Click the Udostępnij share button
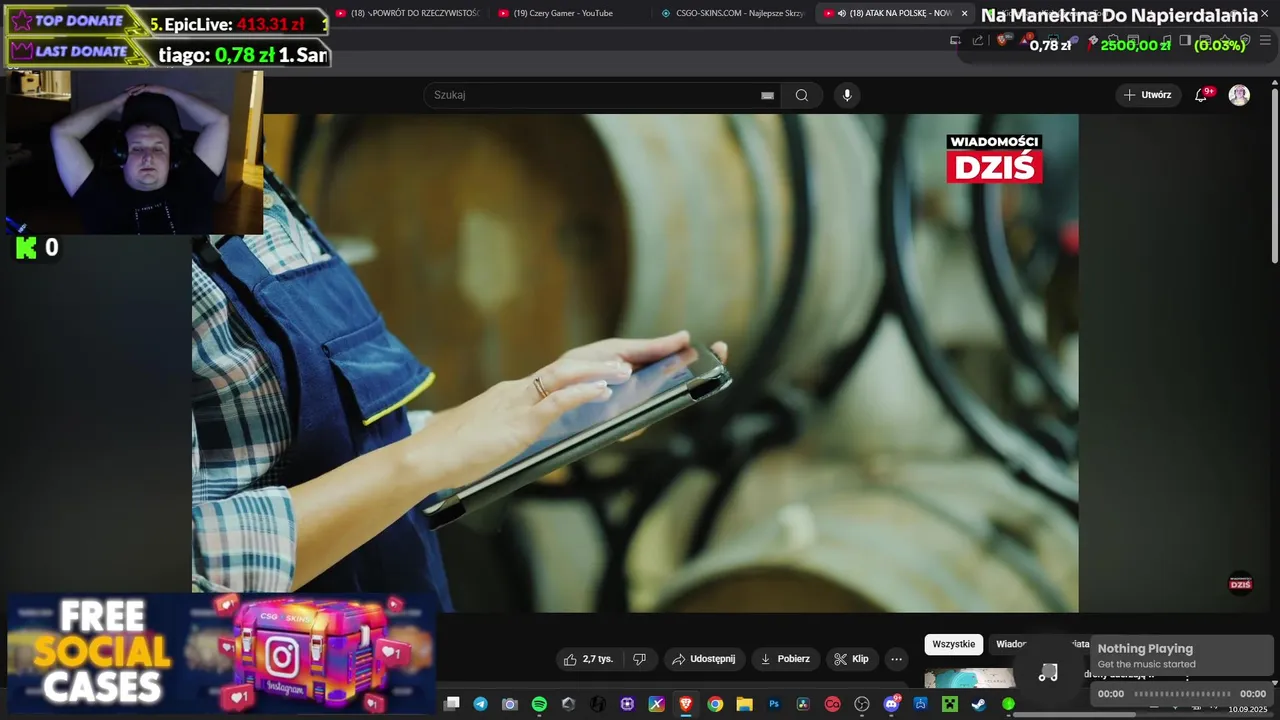The height and width of the screenshot is (720, 1280). tap(704, 659)
